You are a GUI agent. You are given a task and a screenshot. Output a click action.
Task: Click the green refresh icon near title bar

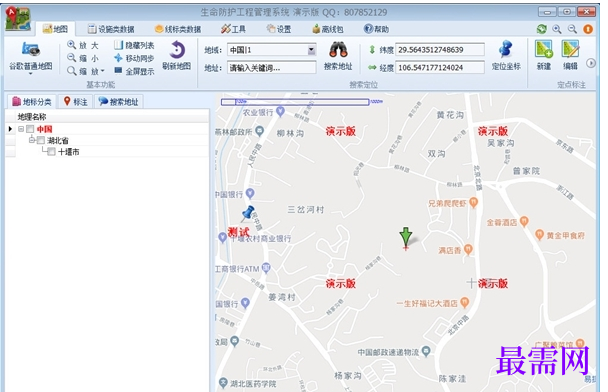(541, 29)
